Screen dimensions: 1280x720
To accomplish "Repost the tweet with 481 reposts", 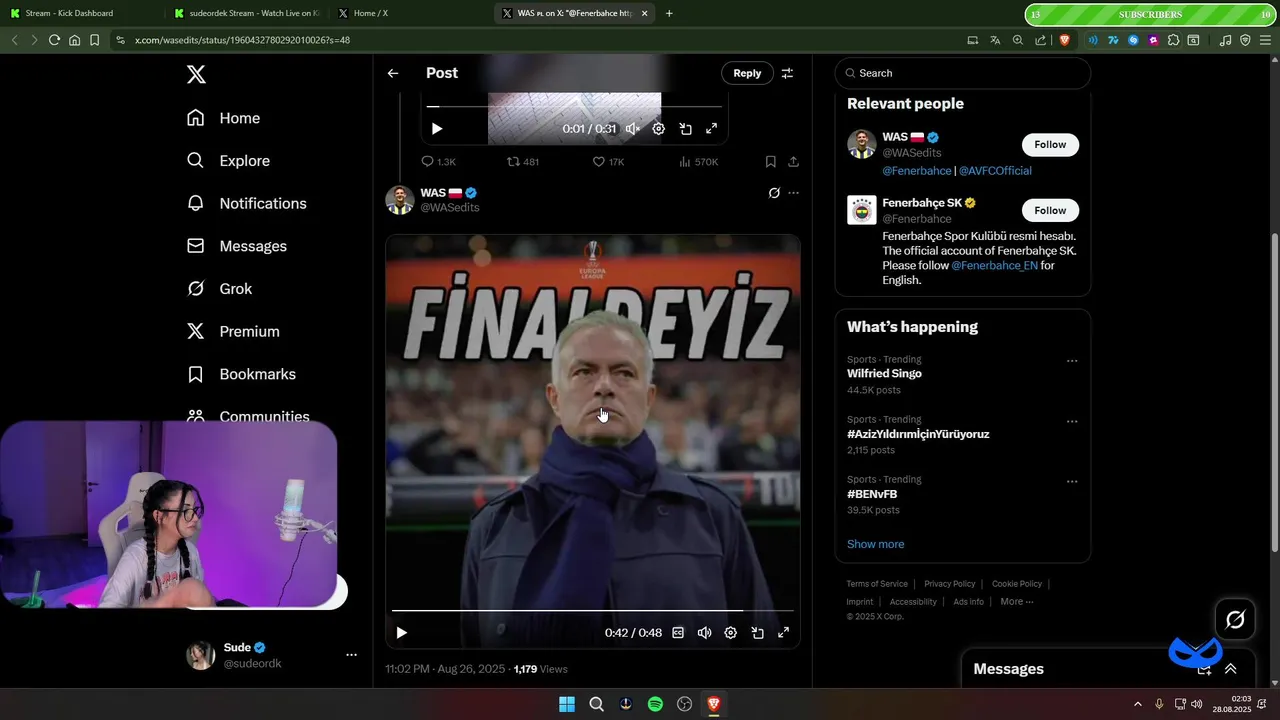I will [x=523, y=162].
